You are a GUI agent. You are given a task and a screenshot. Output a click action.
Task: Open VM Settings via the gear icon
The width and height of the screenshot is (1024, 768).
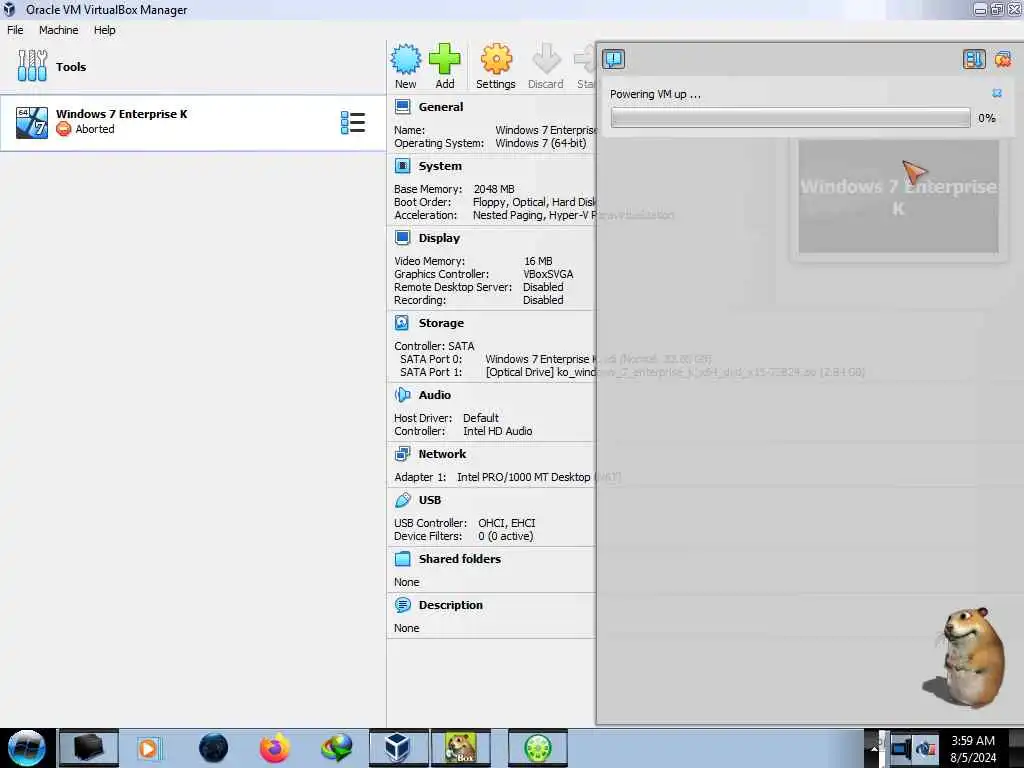coord(496,59)
